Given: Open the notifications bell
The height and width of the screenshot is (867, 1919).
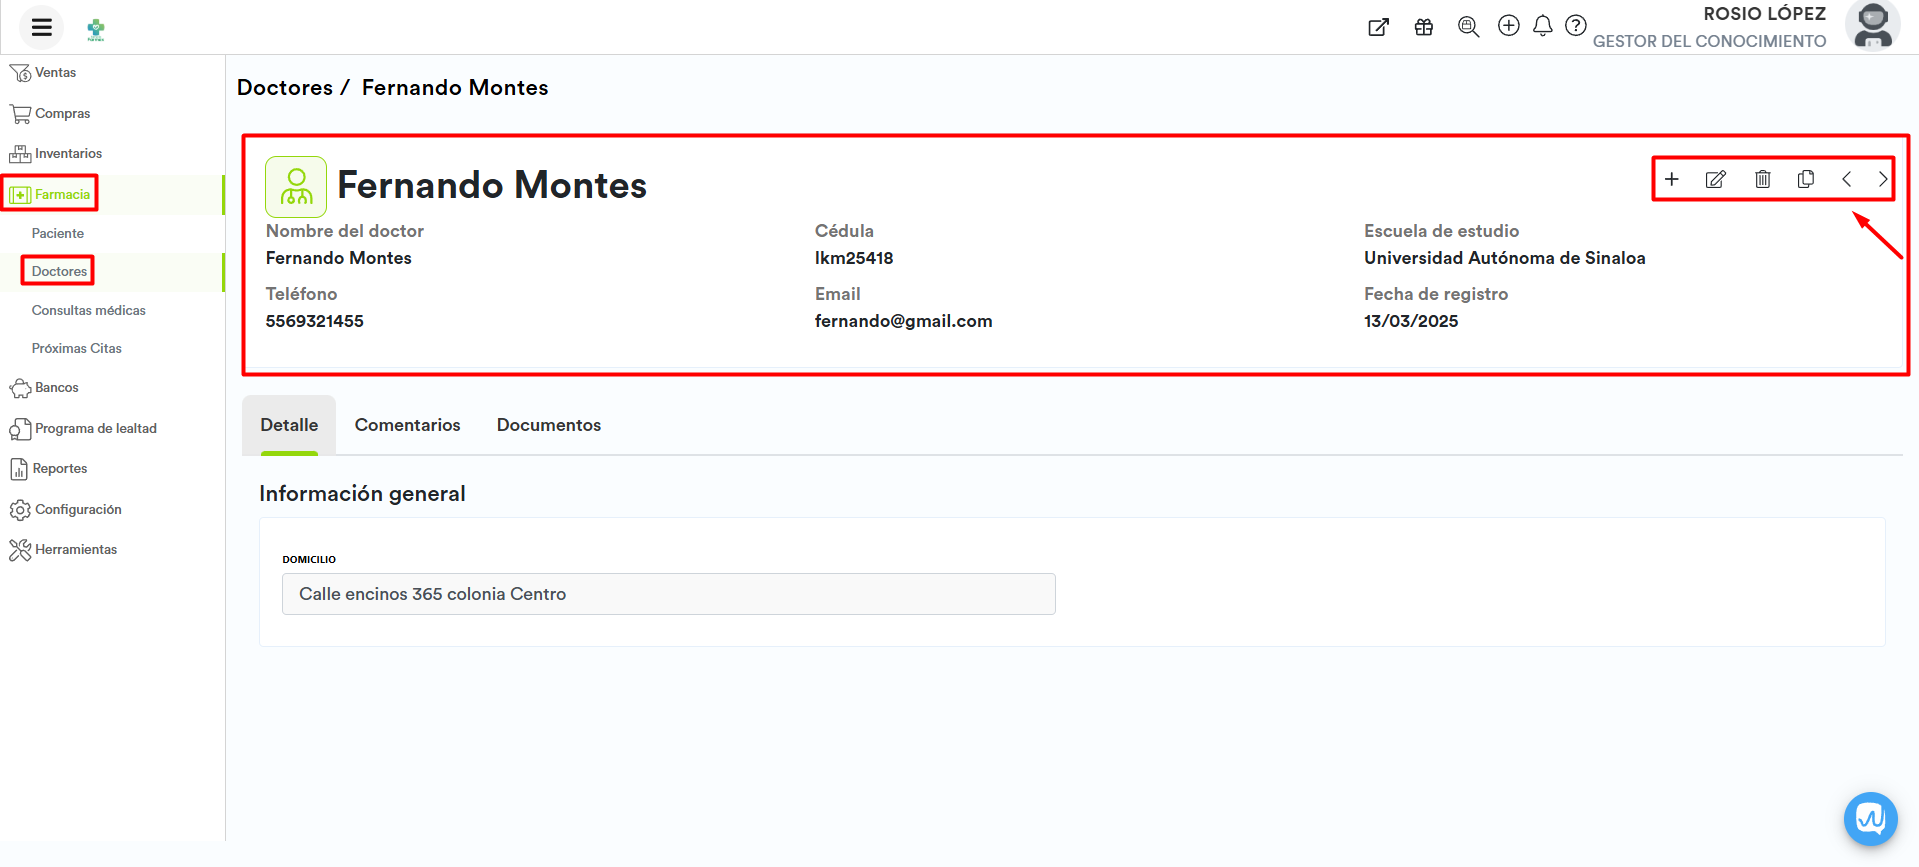Looking at the screenshot, I should [1542, 26].
